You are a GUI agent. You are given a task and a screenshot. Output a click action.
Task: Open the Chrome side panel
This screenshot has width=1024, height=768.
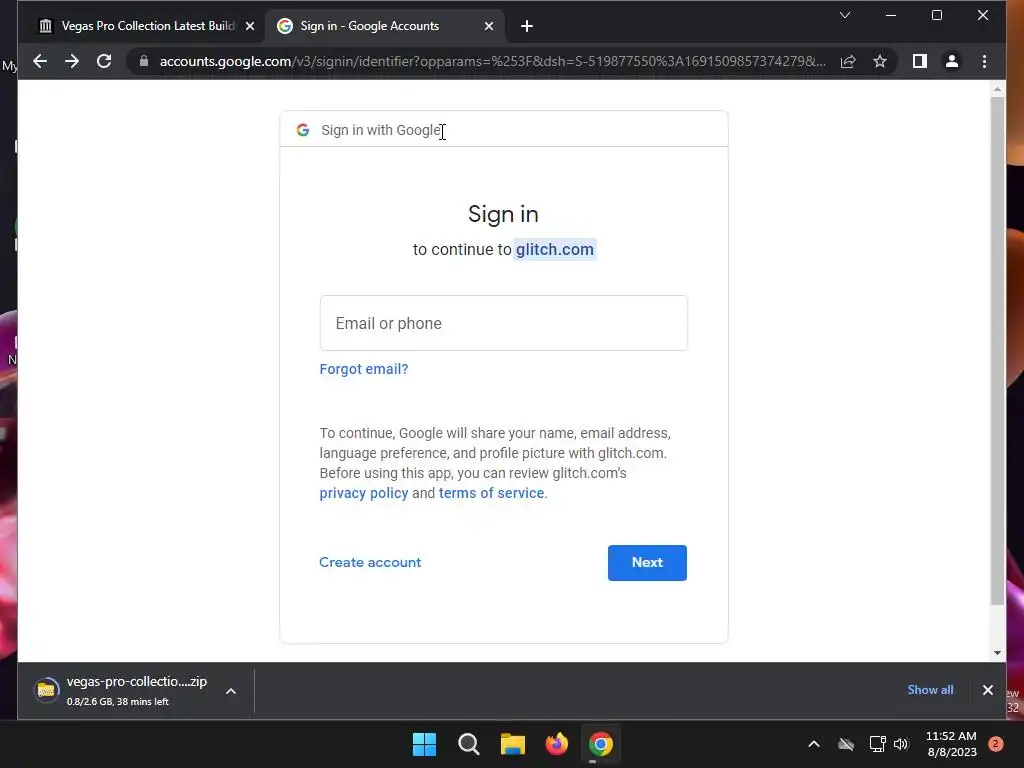920,61
